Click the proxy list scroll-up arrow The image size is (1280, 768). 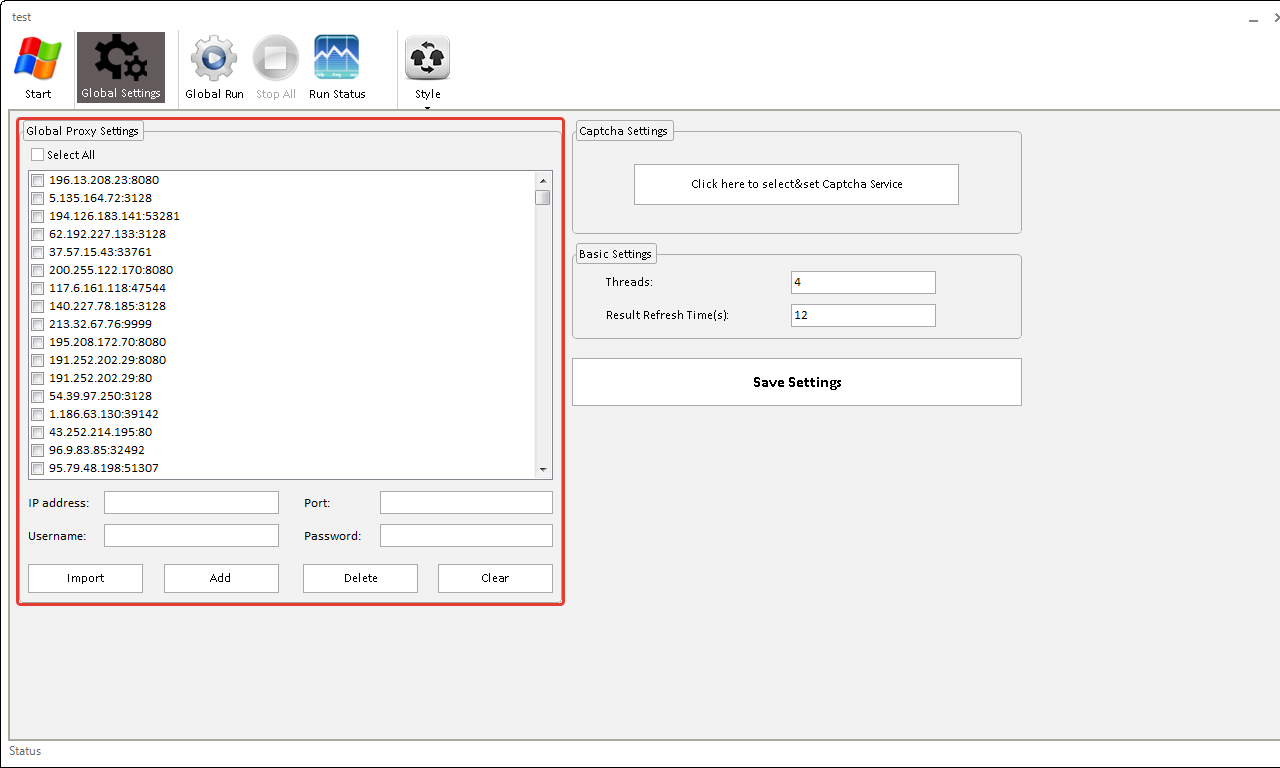(543, 179)
